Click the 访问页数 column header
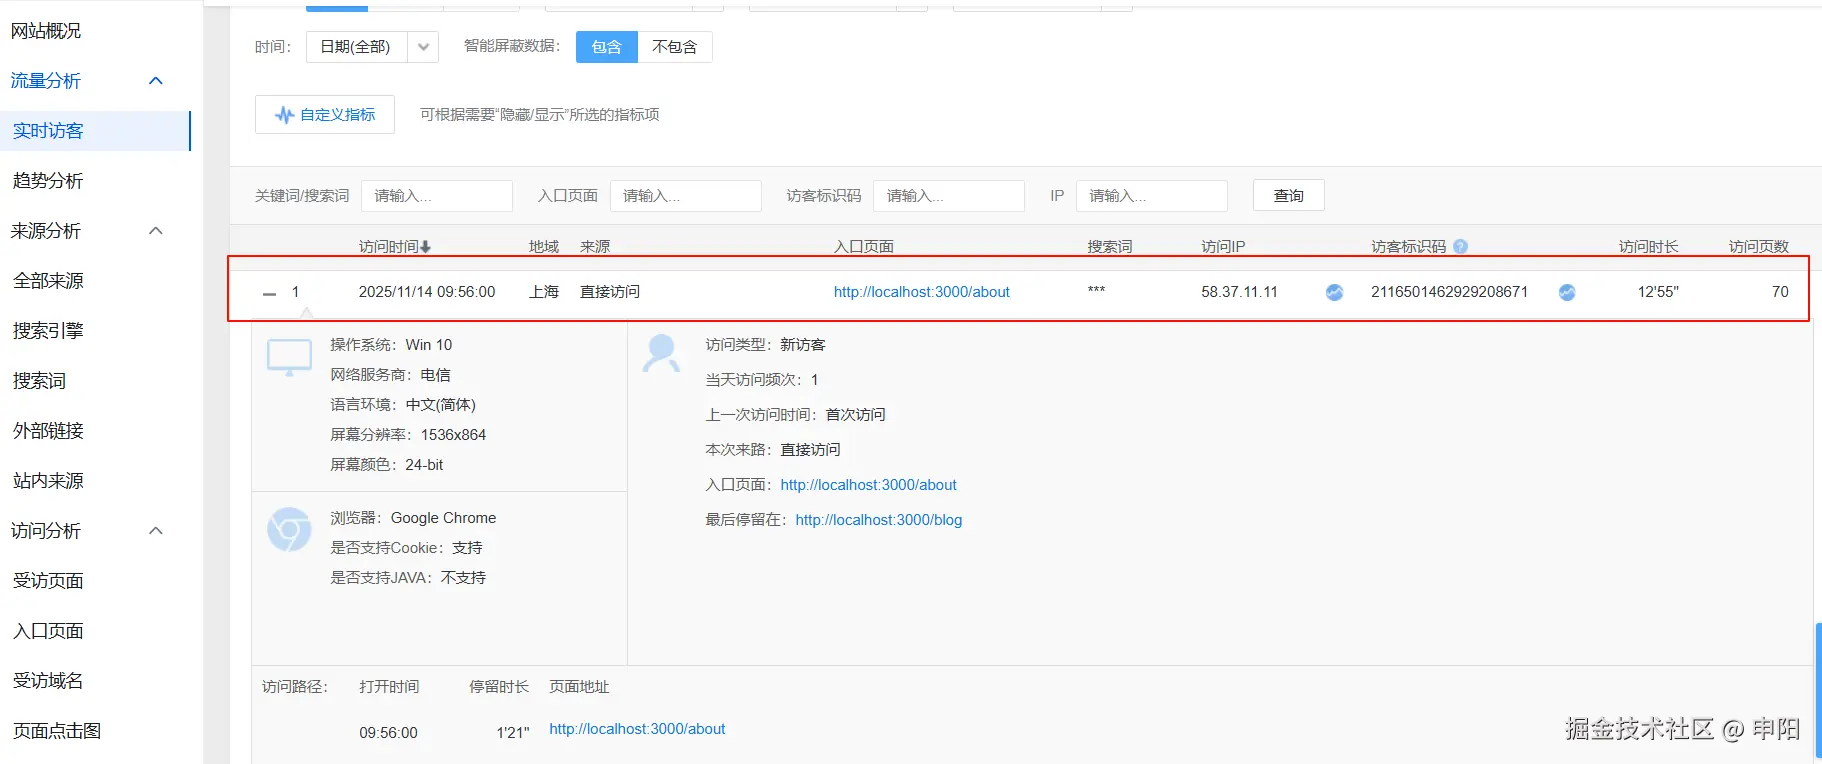The width and height of the screenshot is (1822, 764). (x=1759, y=247)
